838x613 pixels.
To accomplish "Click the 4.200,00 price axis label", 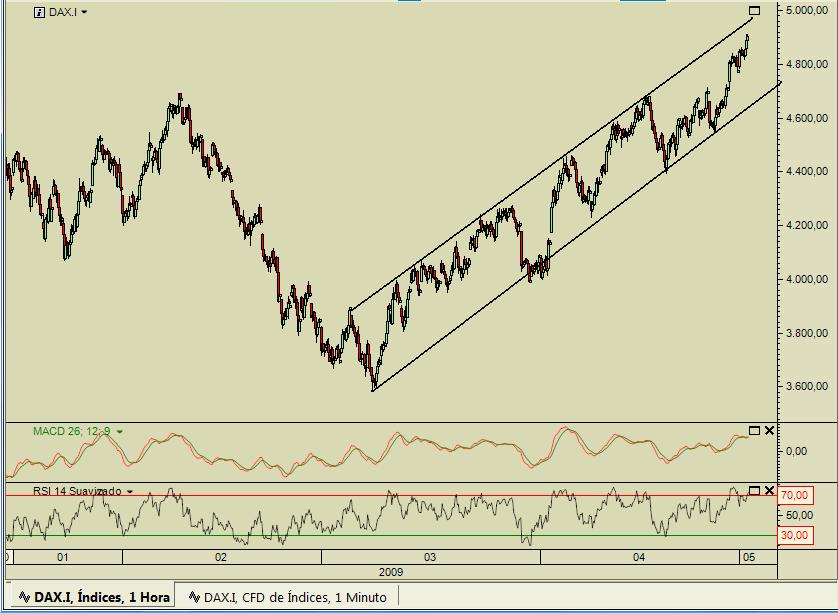I will [x=806, y=225].
